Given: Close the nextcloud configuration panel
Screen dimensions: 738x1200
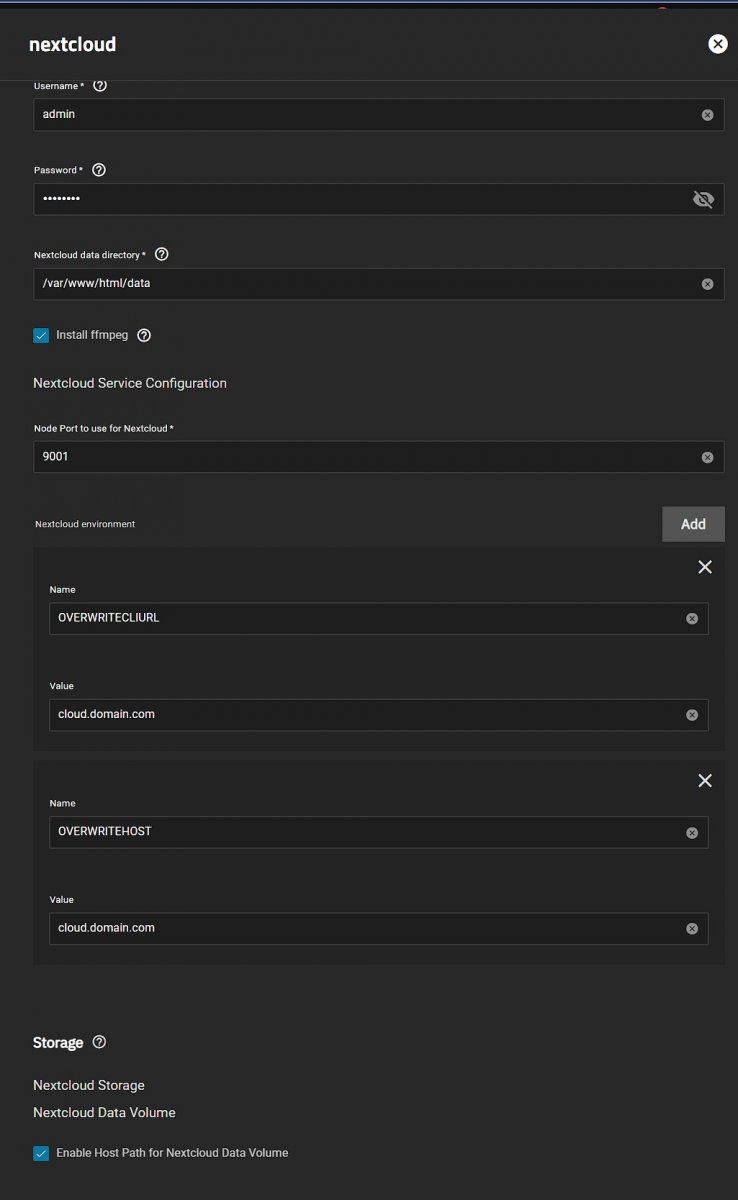Looking at the screenshot, I should coord(717,43).
